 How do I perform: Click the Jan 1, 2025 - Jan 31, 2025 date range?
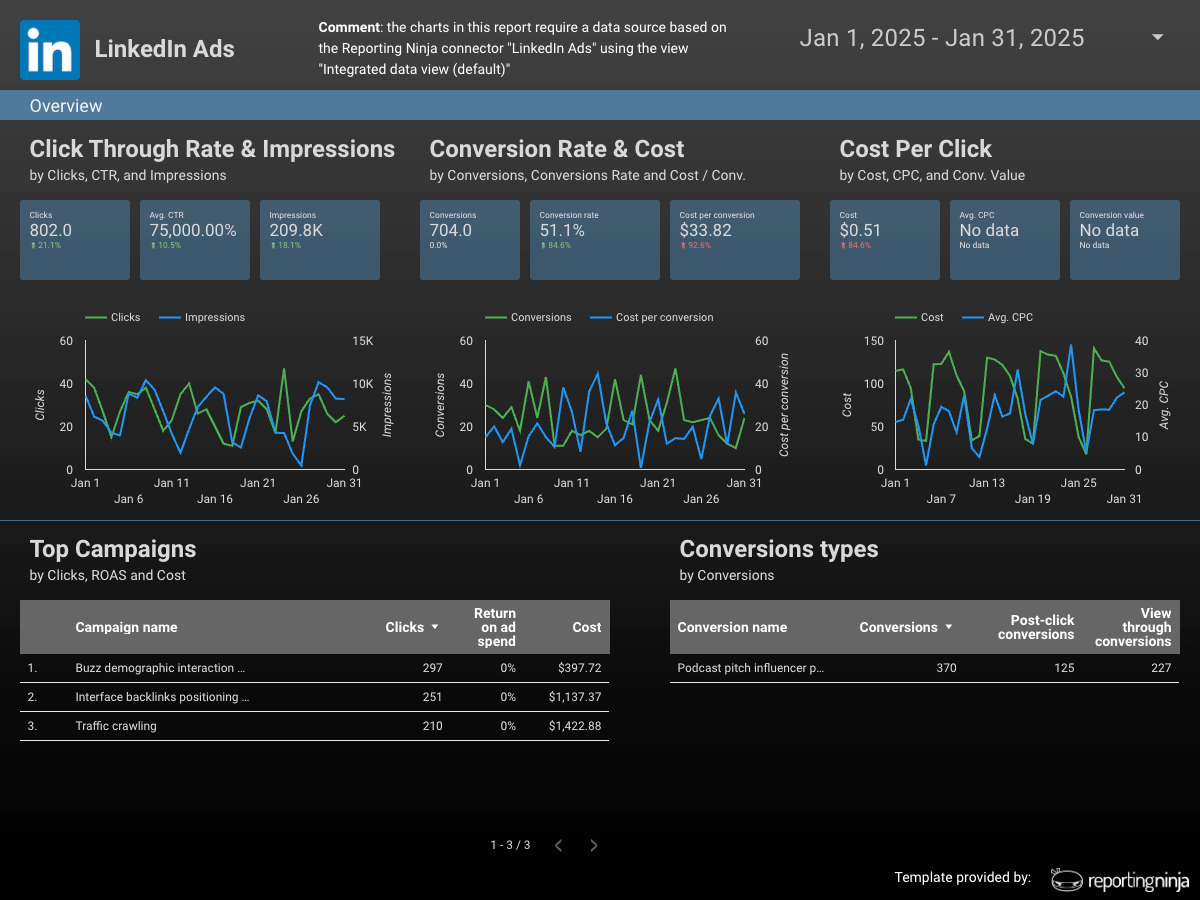[942, 38]
